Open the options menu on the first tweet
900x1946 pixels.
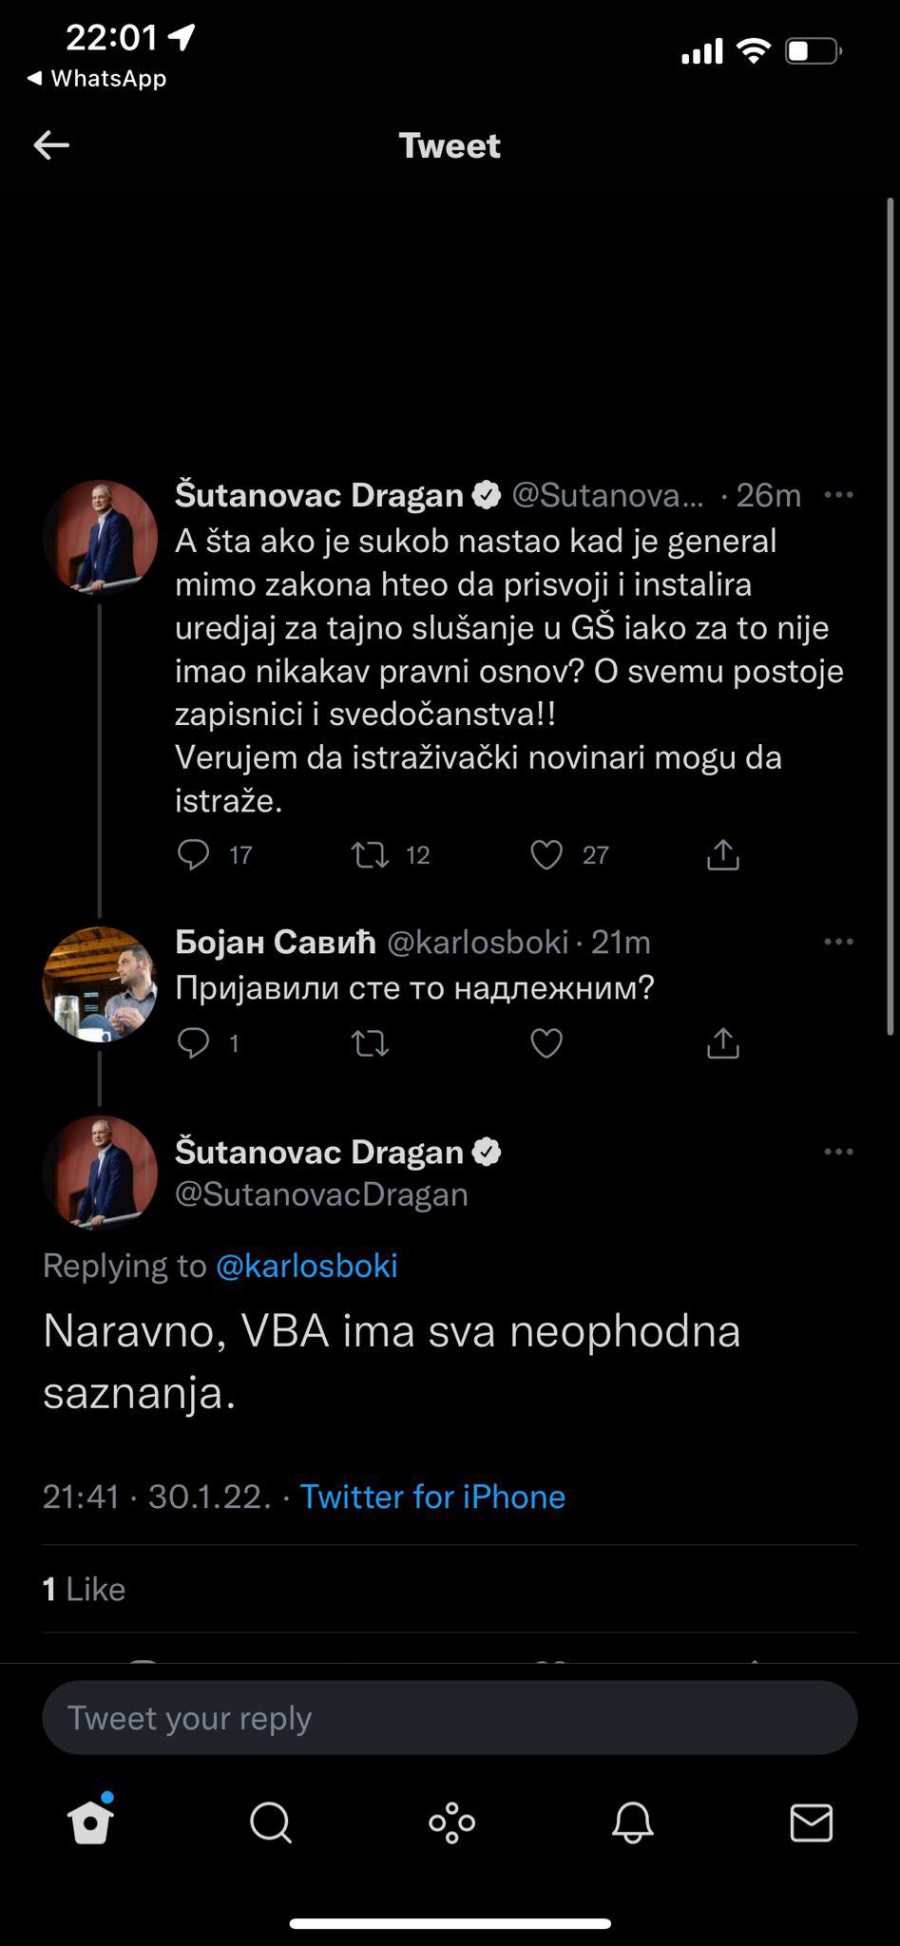[x=839, y=494]
